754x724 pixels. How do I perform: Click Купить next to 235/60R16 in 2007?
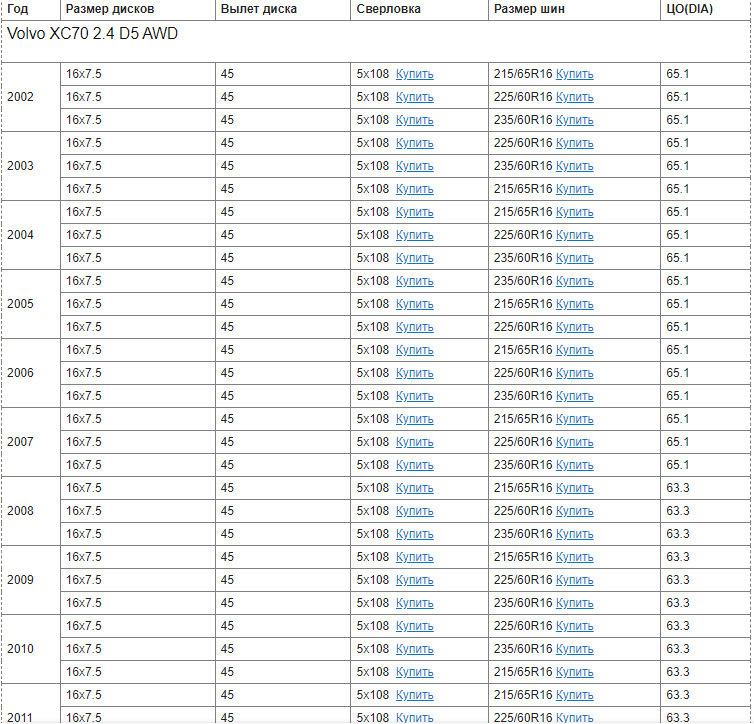pyautogui.click(x=575, y=465)
